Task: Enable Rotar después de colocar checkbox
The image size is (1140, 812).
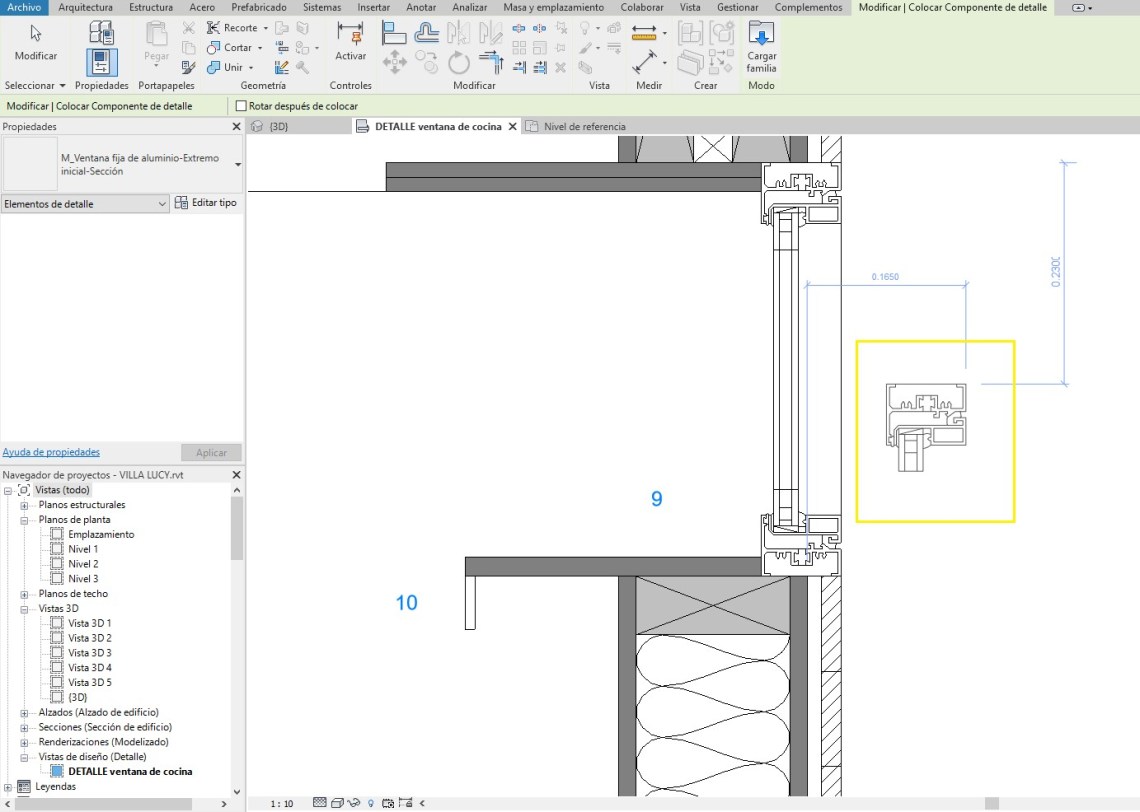Action: [x=241, y=106]
